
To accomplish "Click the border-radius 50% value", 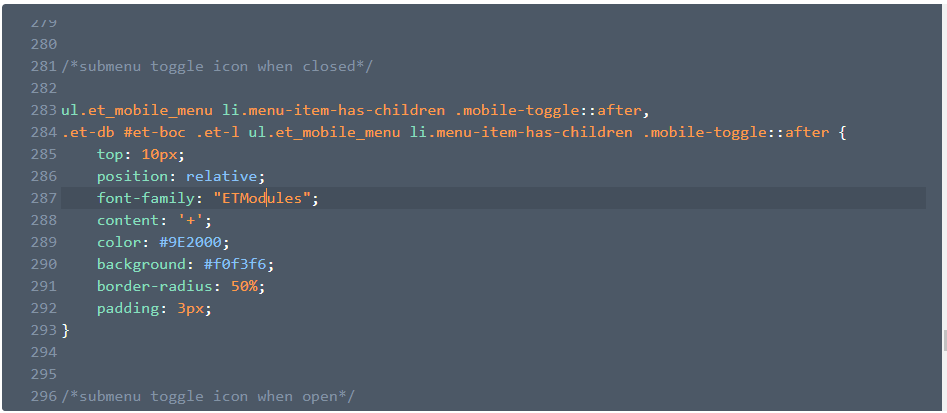I will pos(244,286).
